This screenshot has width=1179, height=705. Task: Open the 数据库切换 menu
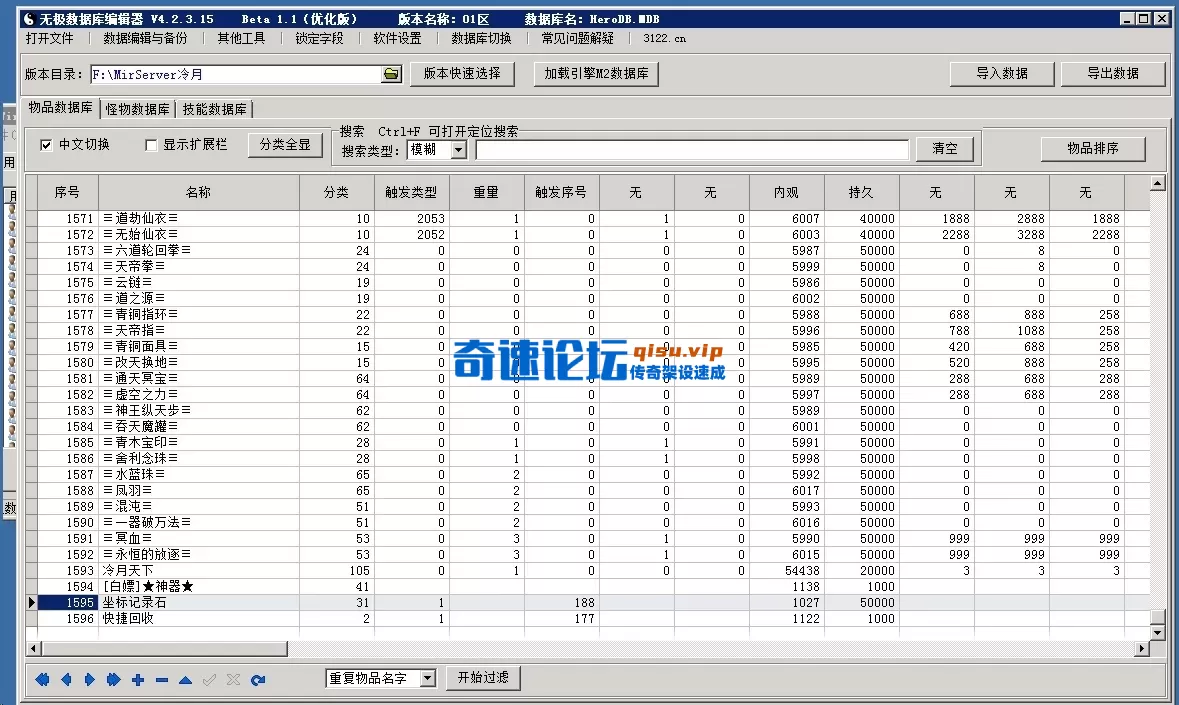click(x=481, y=38)
